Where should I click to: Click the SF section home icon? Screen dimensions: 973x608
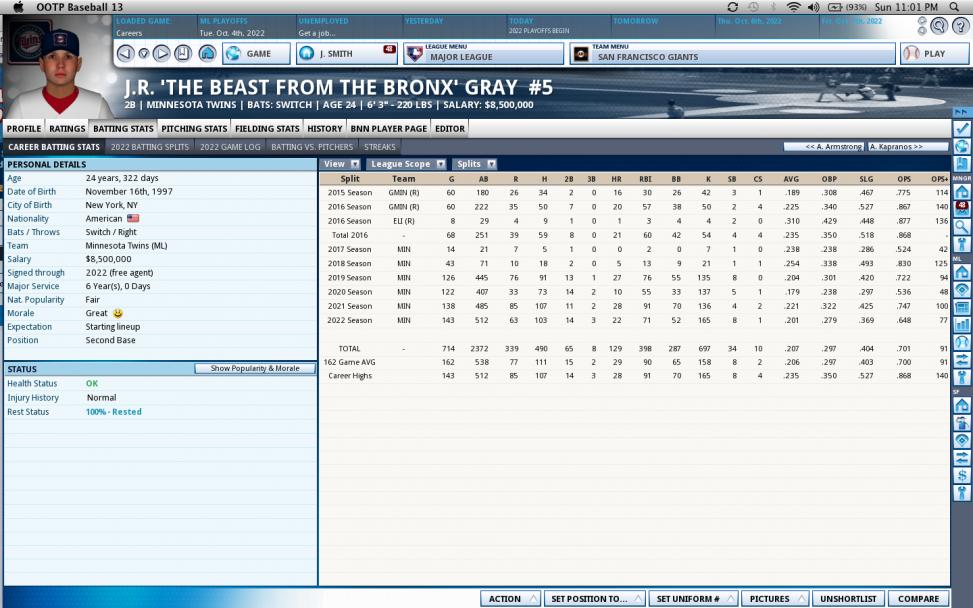coord(962,405)
